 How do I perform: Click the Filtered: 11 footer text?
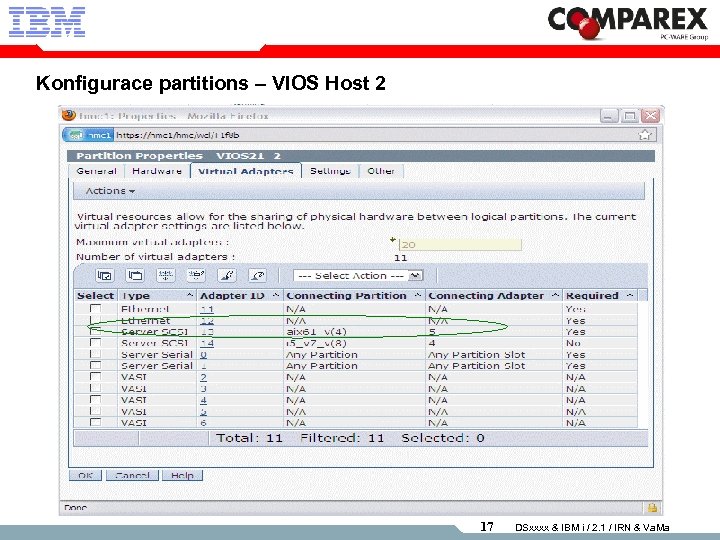coord(342,438)
